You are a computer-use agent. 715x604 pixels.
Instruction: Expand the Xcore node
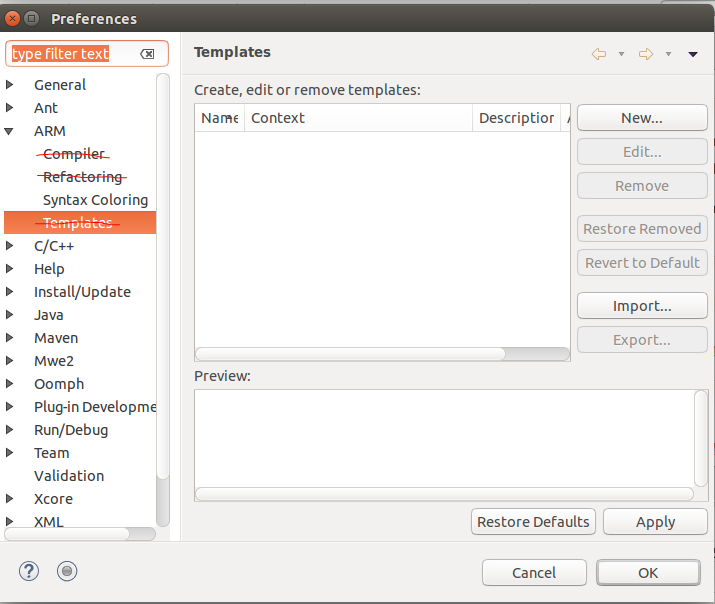pos(9,499)
